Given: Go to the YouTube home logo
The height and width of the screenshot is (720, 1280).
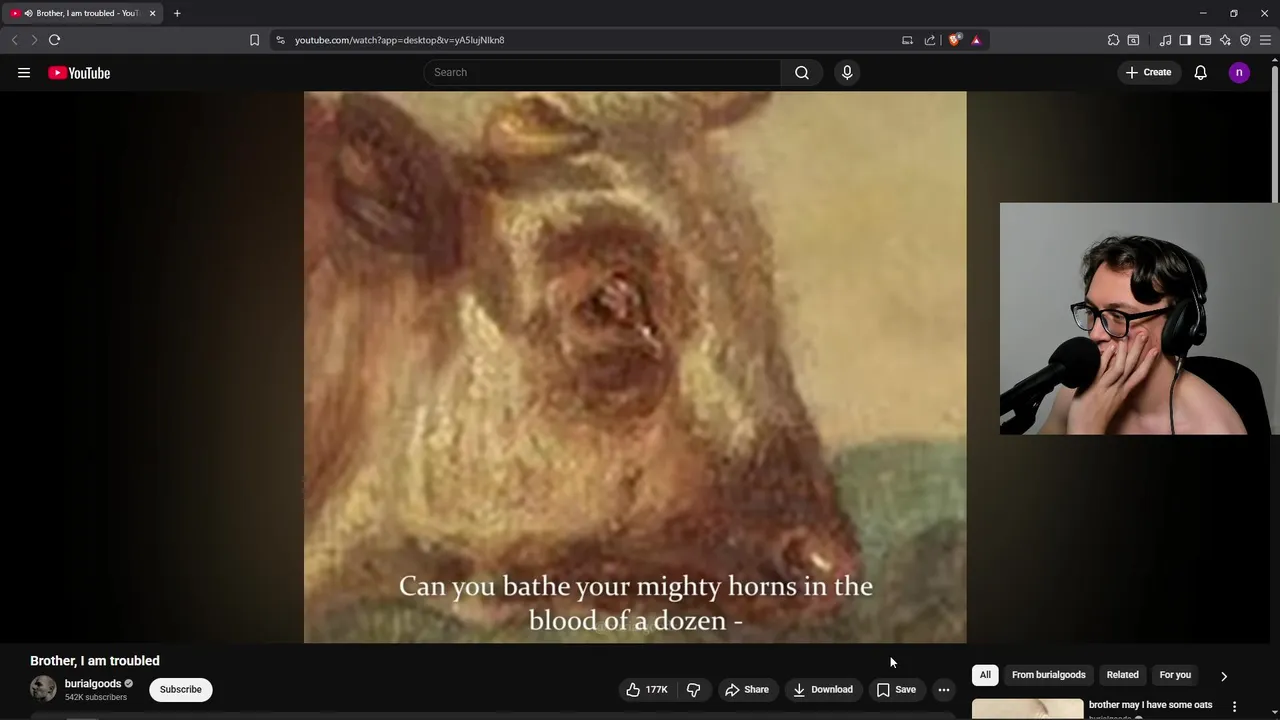Looking at the screenshot, I should point(79,73).
